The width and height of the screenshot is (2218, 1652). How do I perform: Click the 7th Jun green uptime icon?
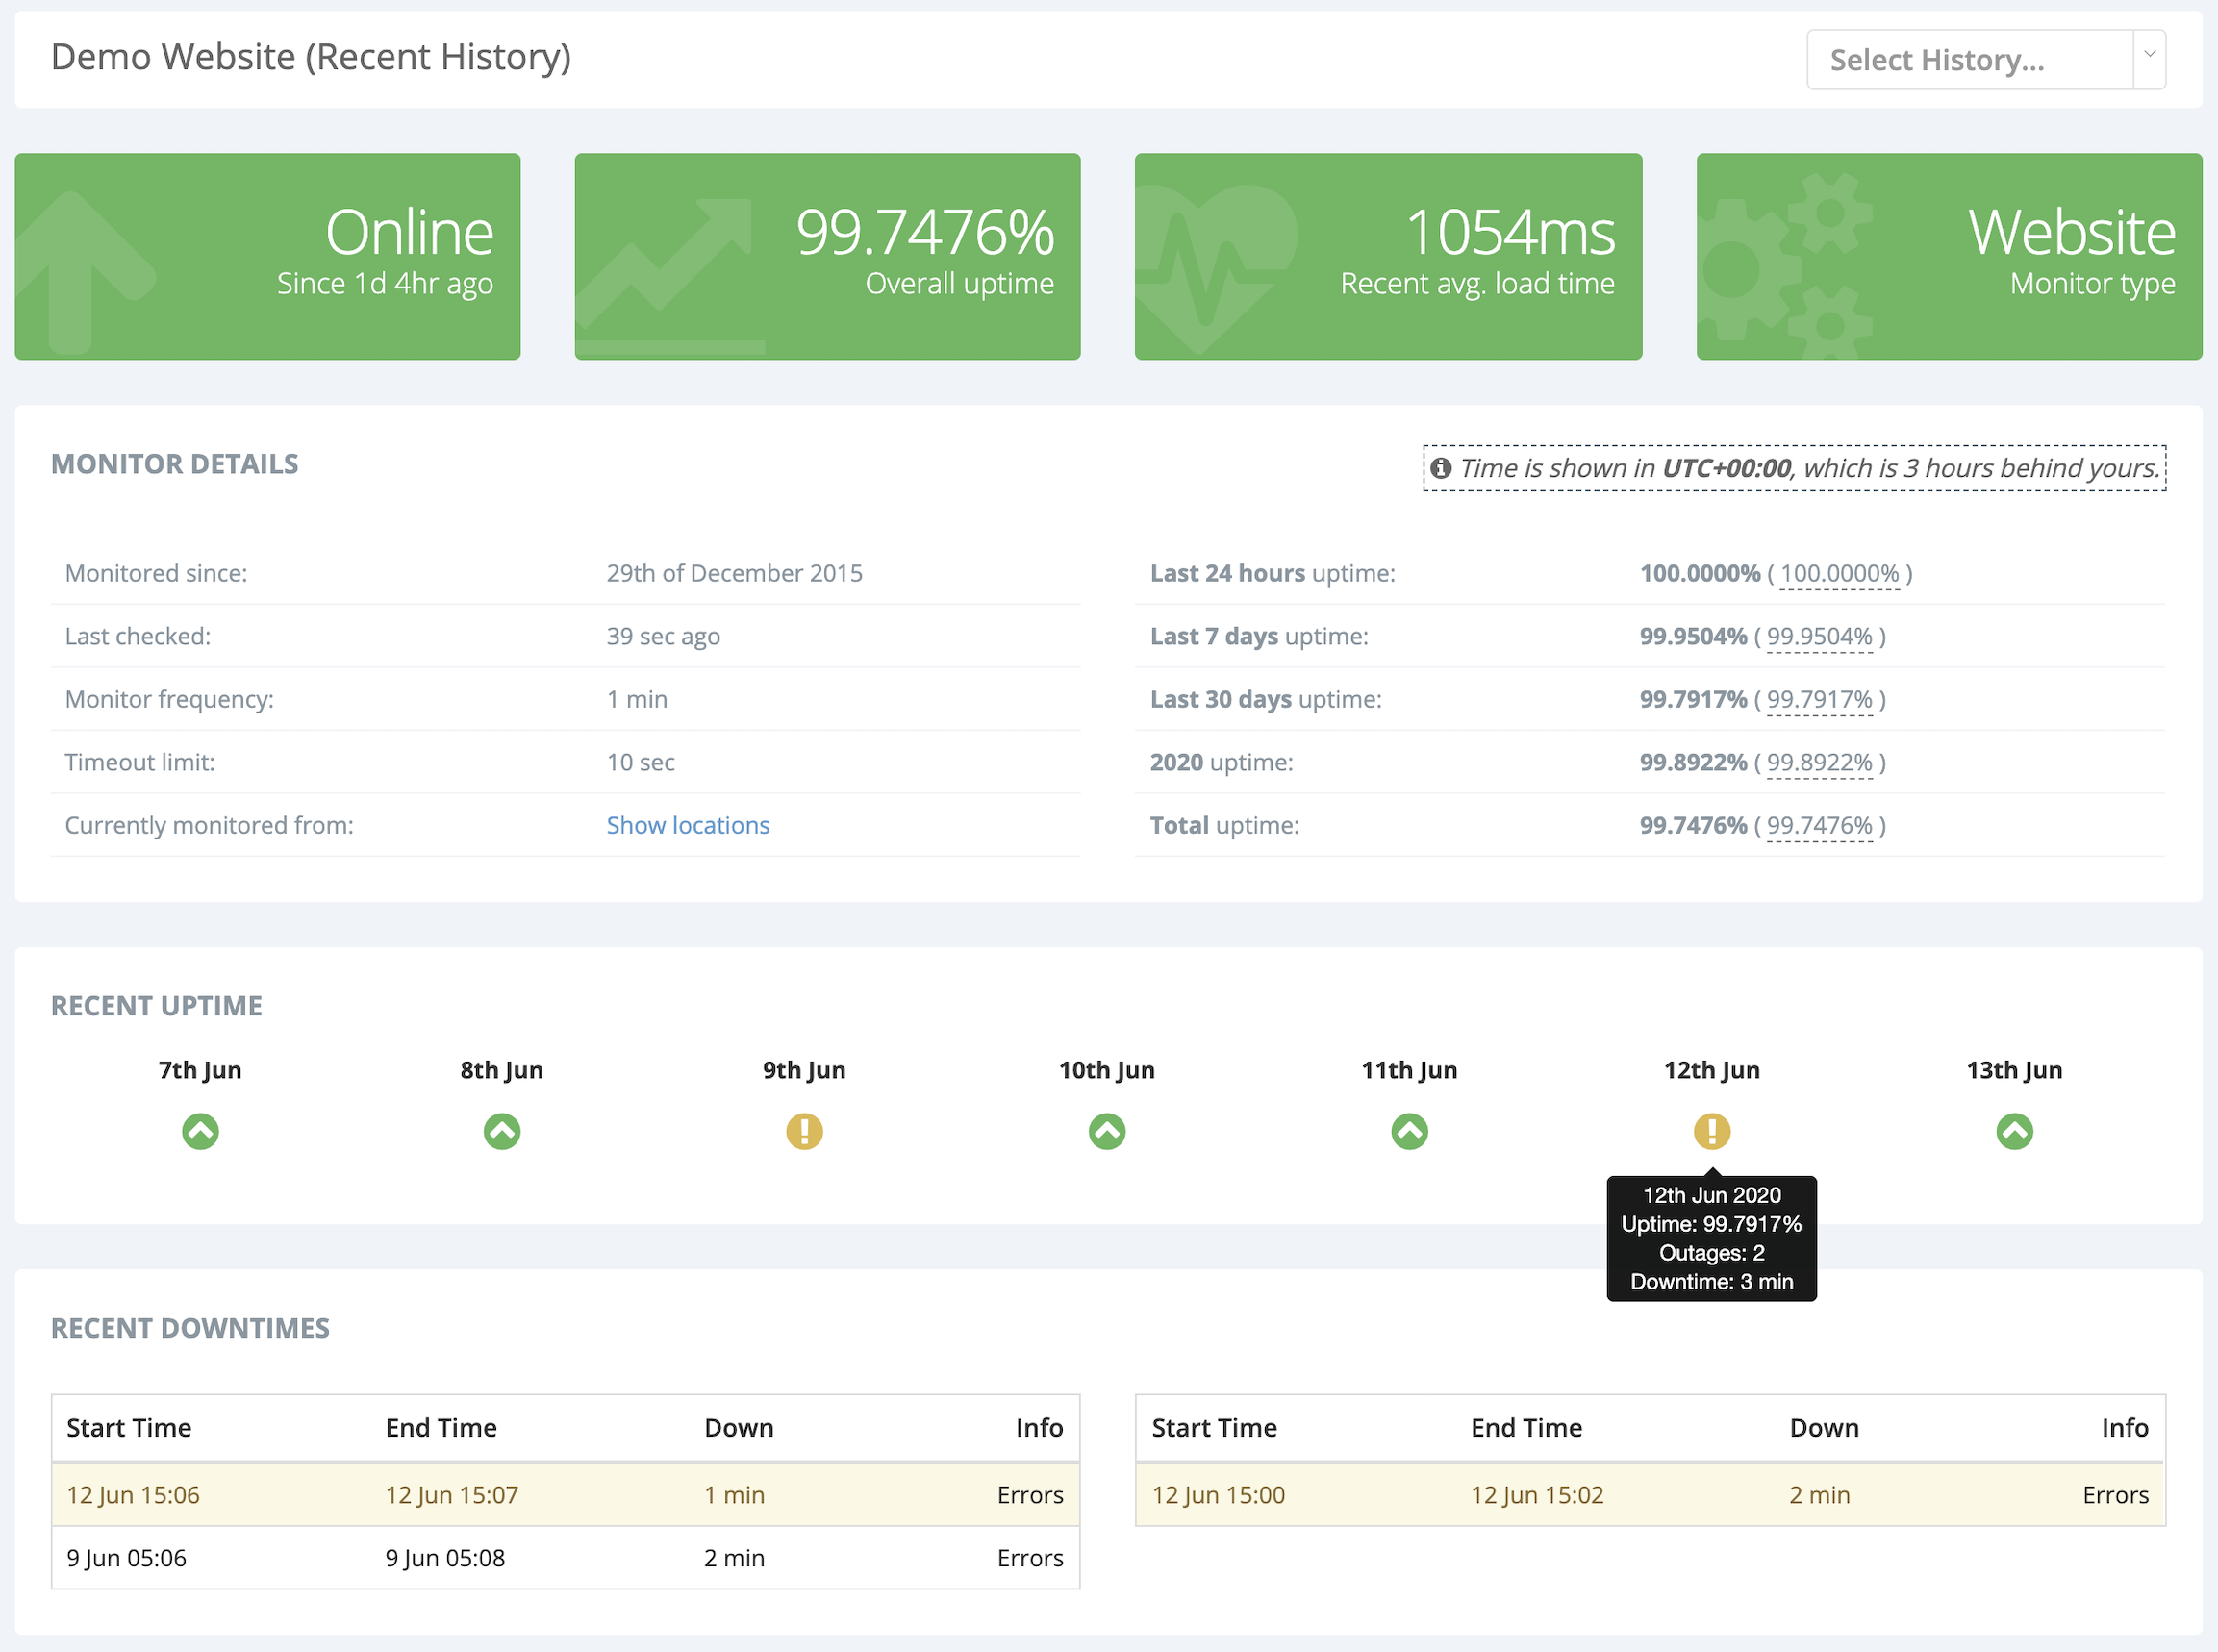200,1131
